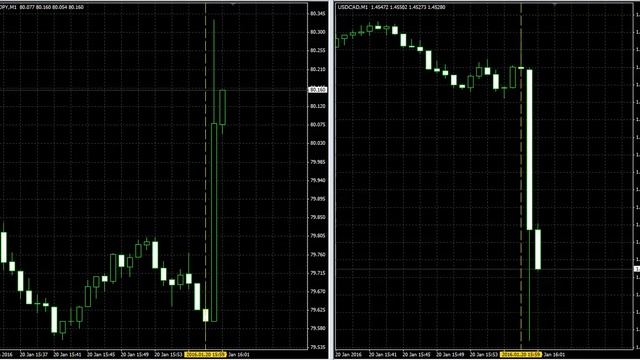Click the 80.120 price scale label
This screenshot has width=640, height=360.
click(x=318, y=106)
